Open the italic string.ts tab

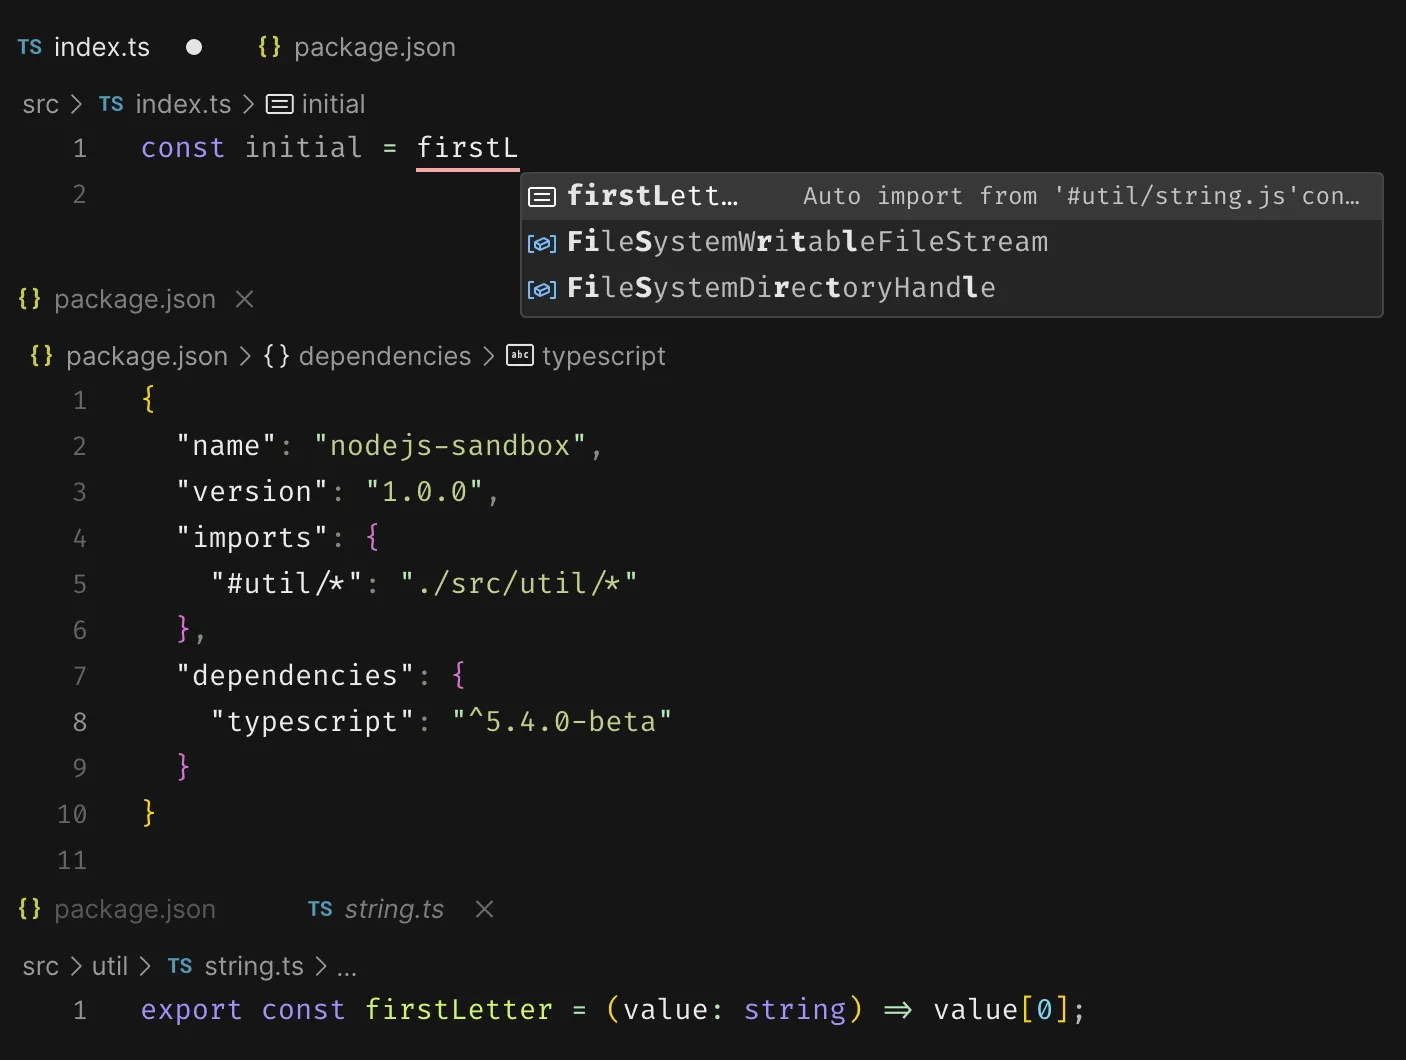coord(394,909)
